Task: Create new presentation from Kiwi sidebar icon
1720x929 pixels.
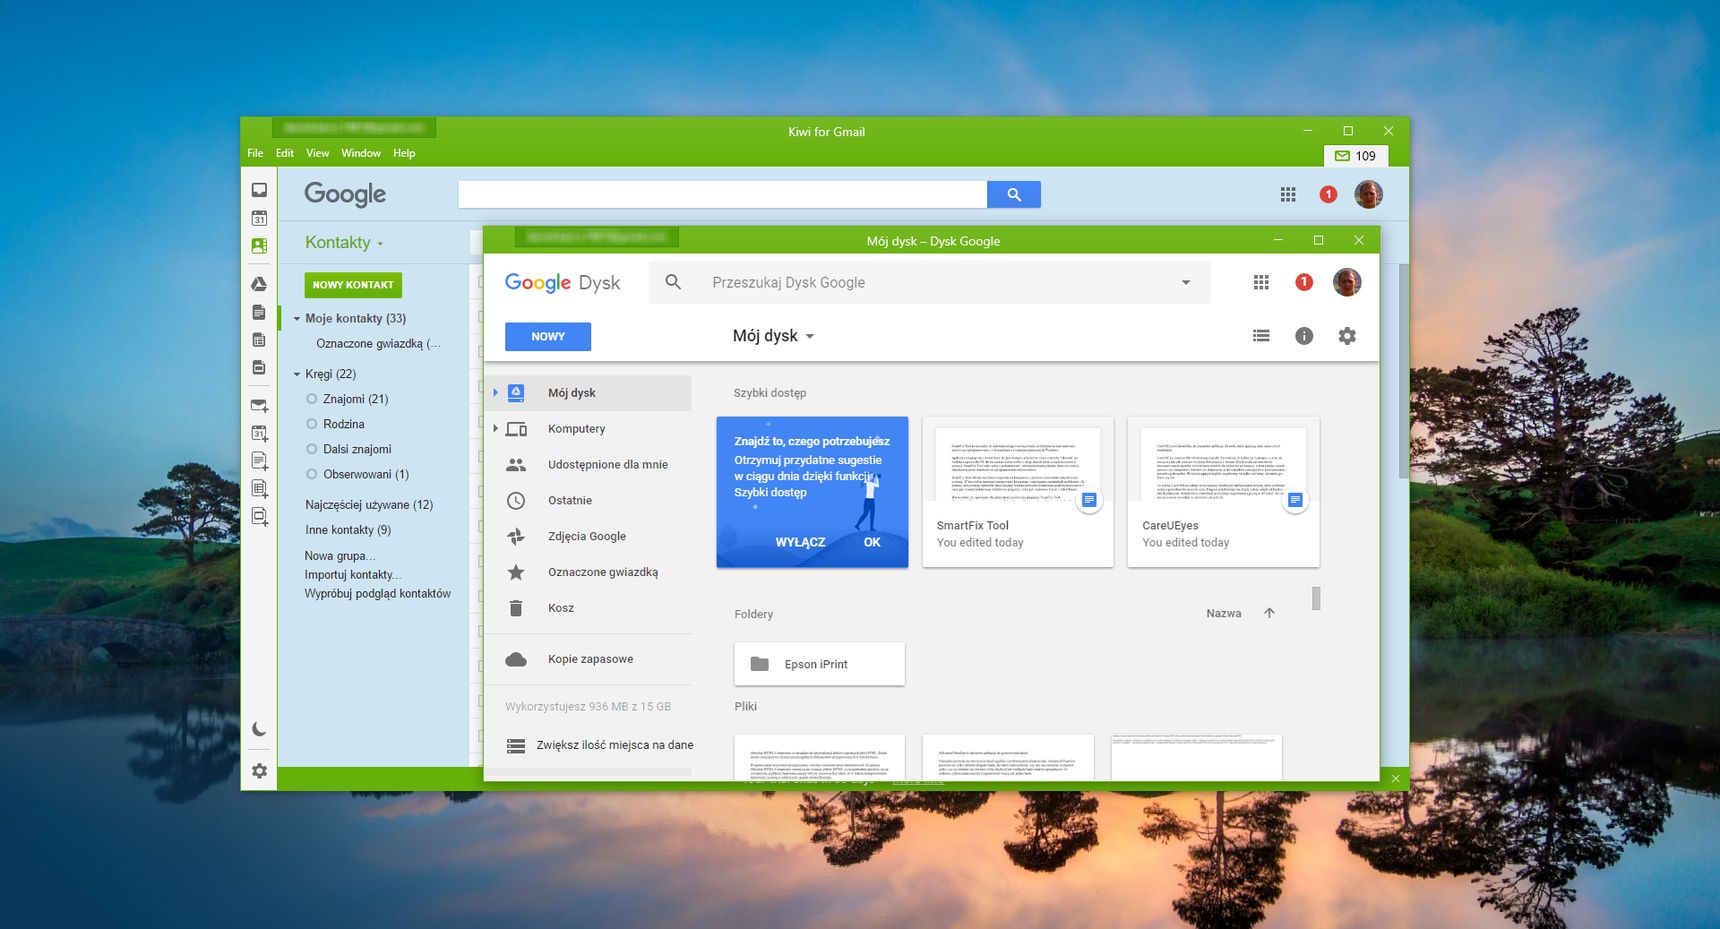Action: pyautogui.click(x=259, y=517)
